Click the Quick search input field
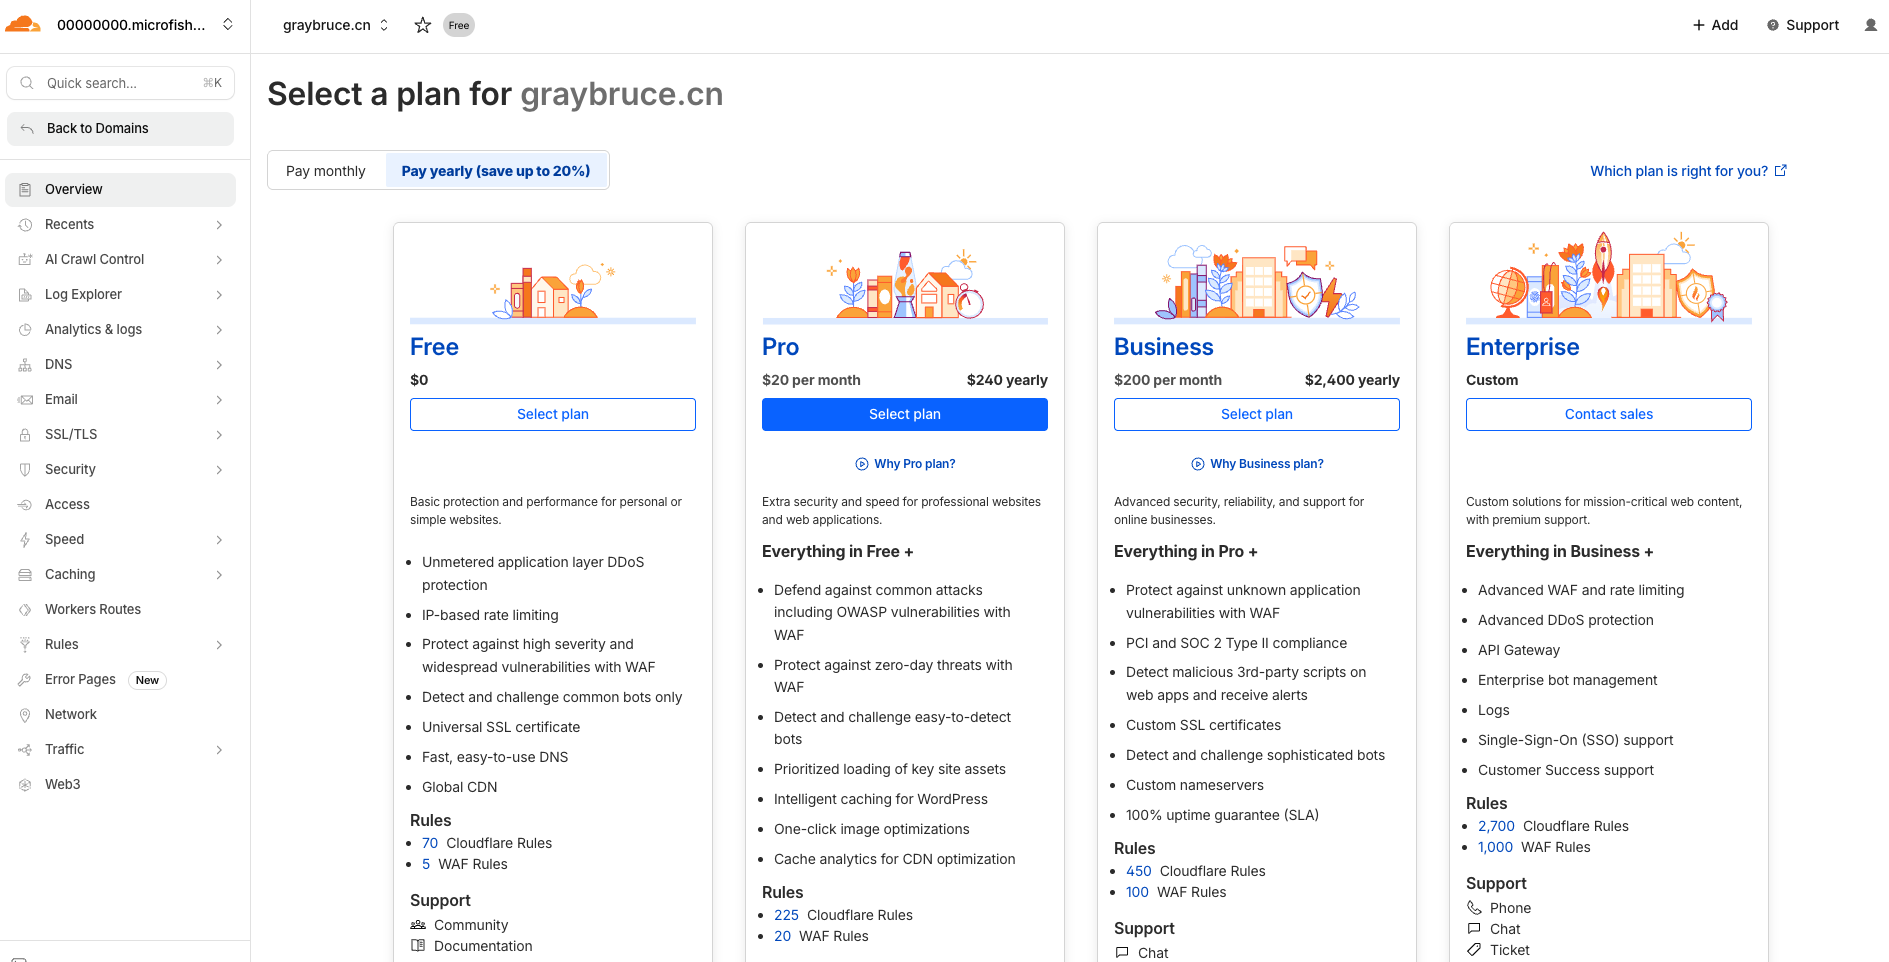 click(x=120, y=83)
